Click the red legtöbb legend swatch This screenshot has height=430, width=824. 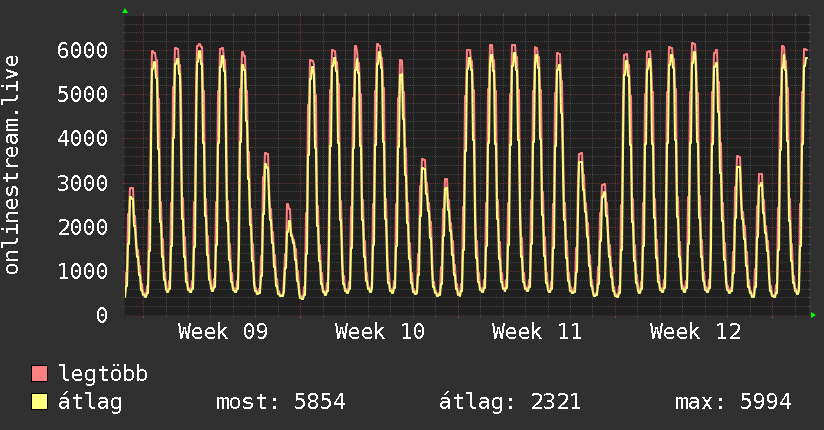(x=40, y=374)
